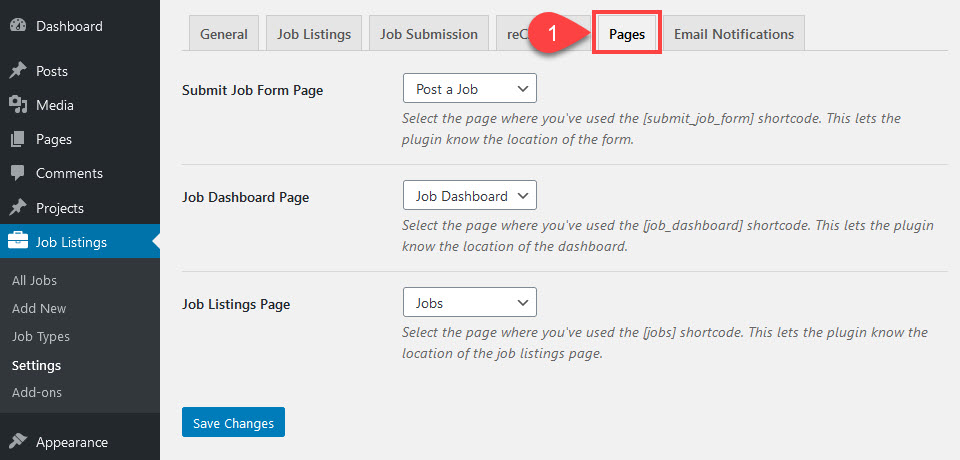Click the Dashboard gauge icon
Image resolution: width=960 pixels, height=460 pixels.
pos(18,27)
